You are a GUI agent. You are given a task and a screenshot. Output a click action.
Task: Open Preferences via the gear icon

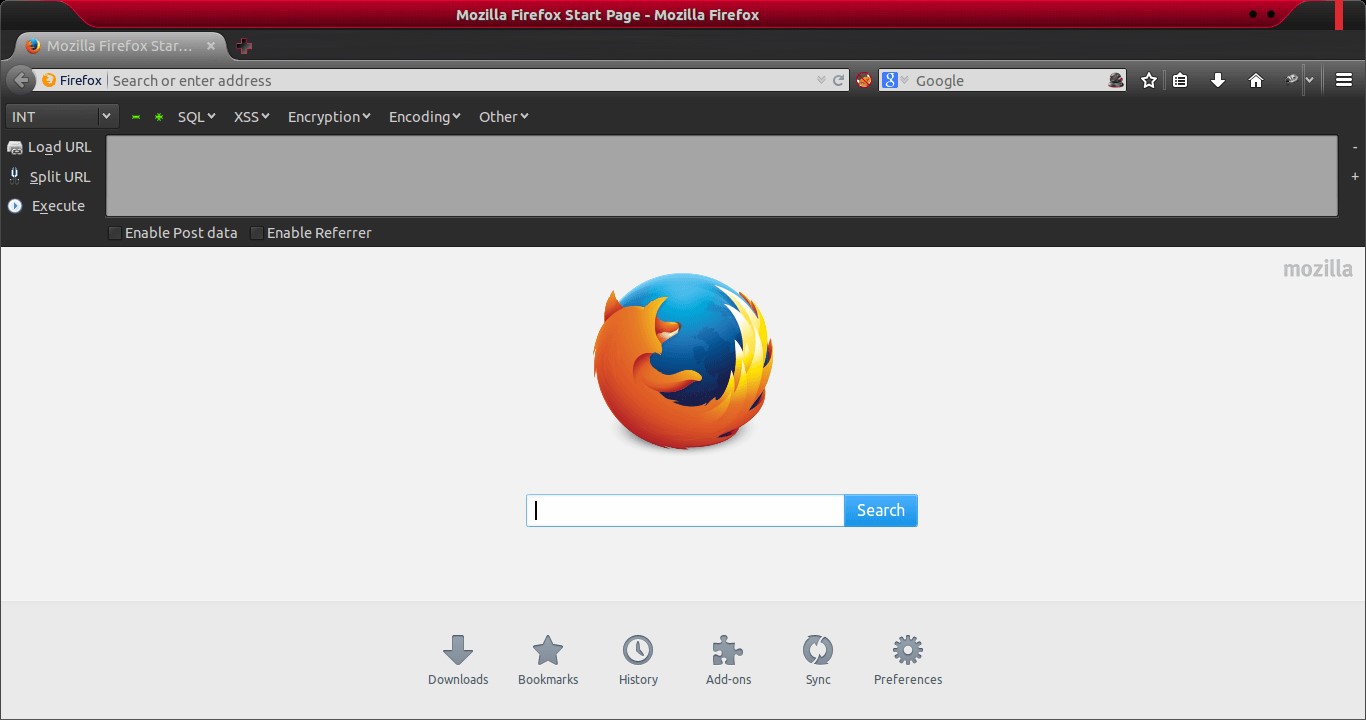(x=908, y=650)
